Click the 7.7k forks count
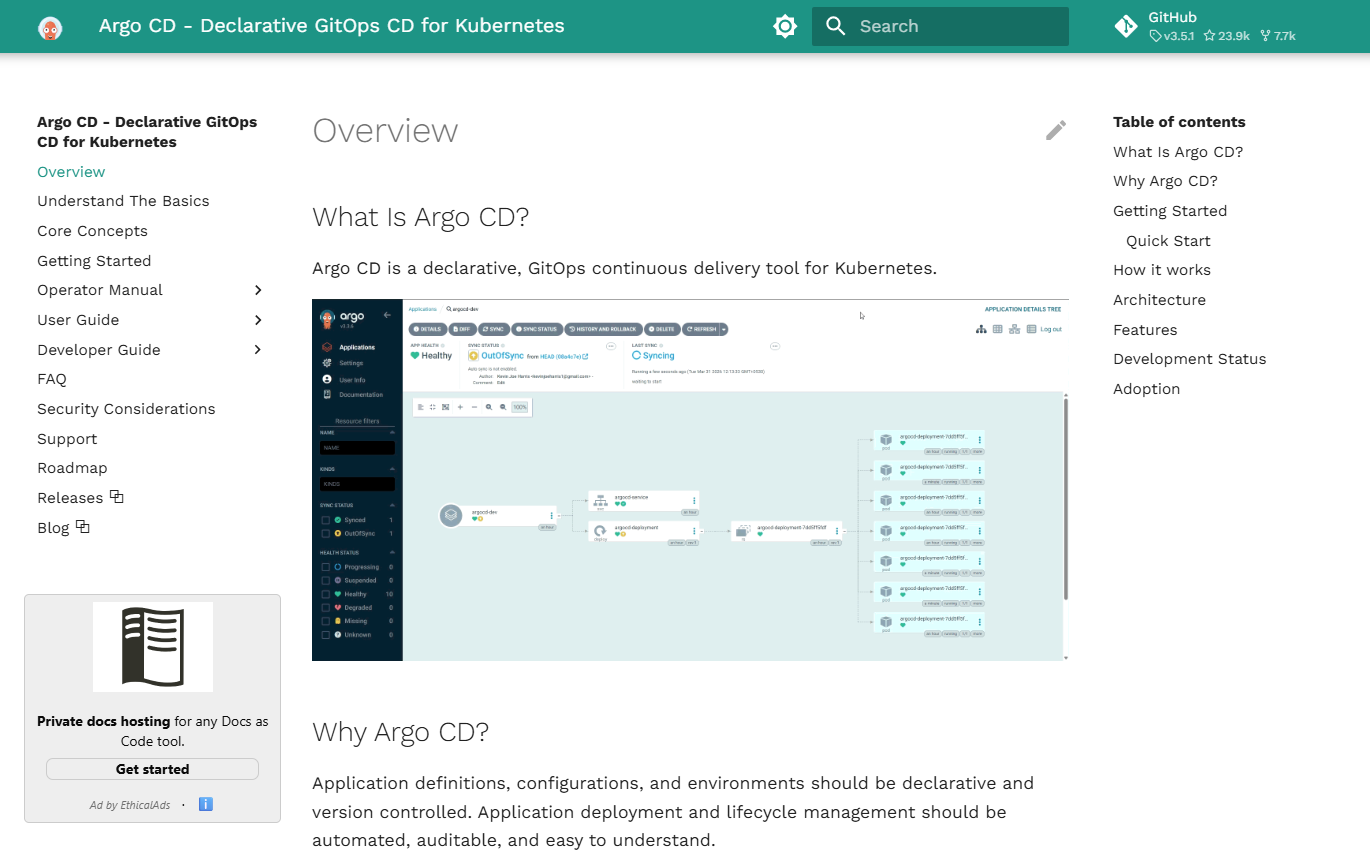The width and height of the screenshot is (1370, 863). tap(1278, 36)
